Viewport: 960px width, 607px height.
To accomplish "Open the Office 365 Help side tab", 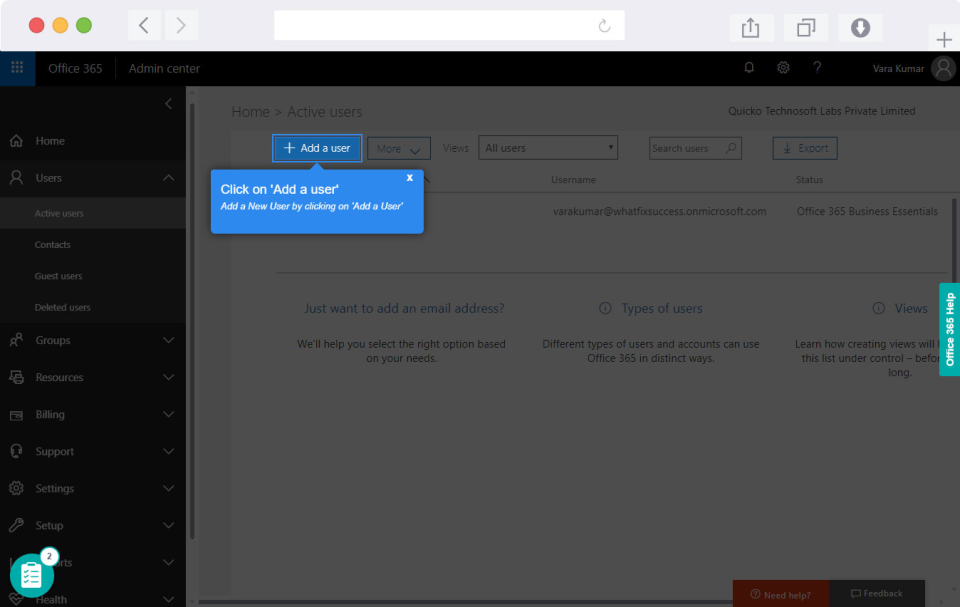I will coord(950,330).
